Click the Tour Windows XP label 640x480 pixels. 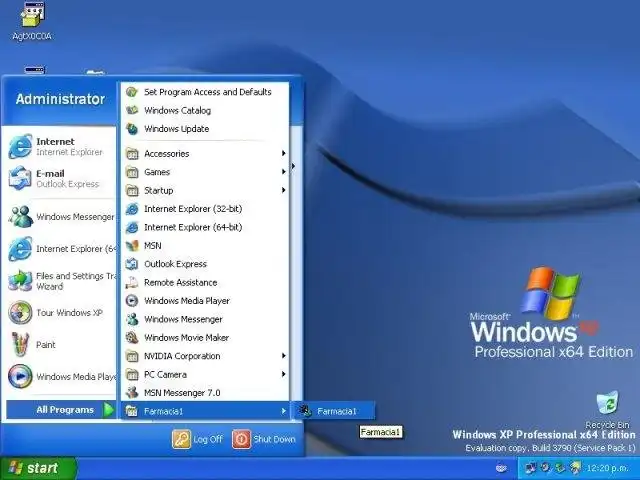point(69,313)
